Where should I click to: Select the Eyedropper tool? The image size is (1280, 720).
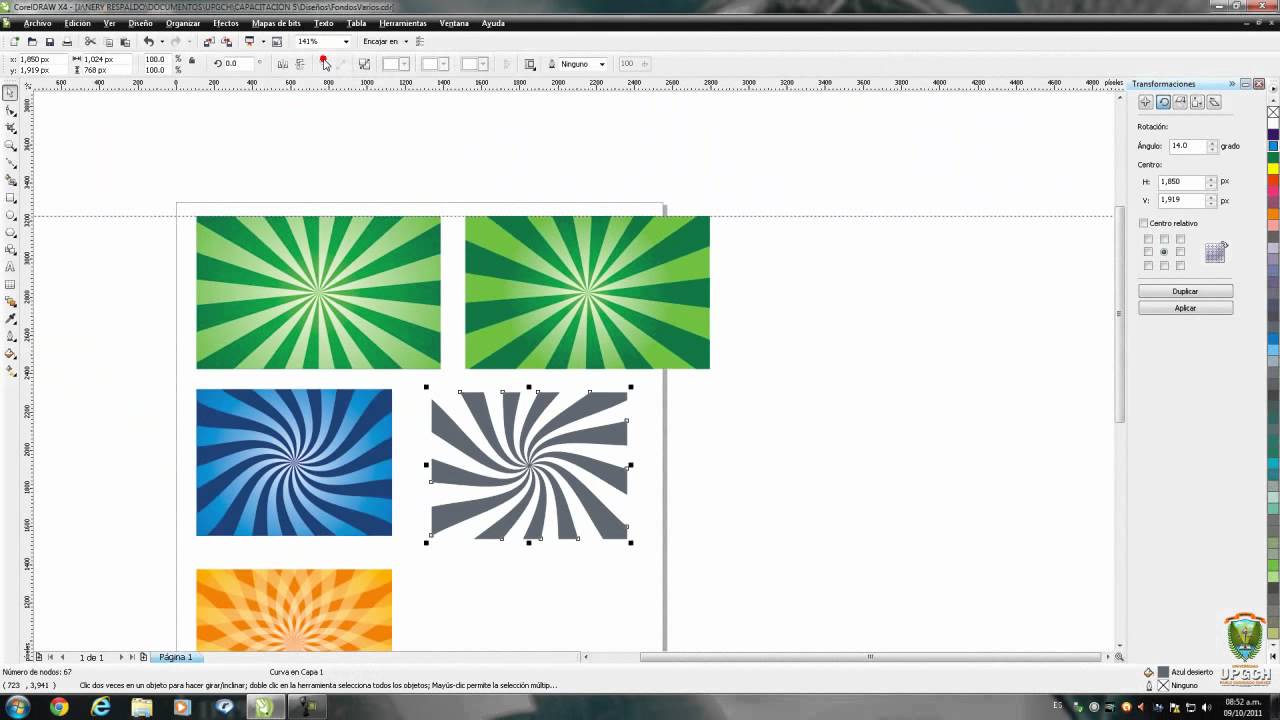(11, 319)
